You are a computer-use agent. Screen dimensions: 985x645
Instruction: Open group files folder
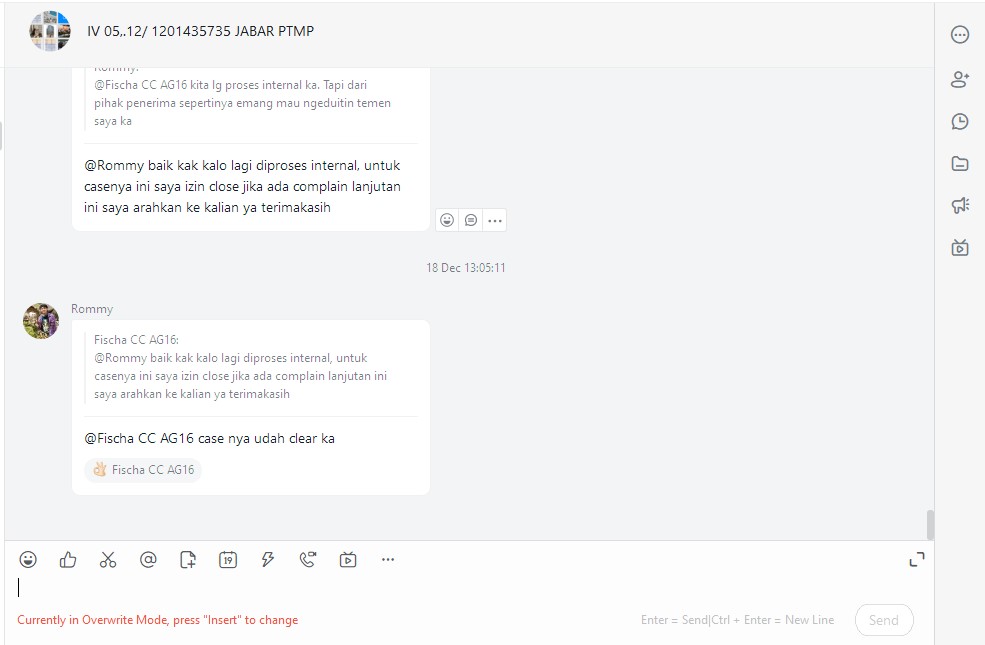pos(960,164)
